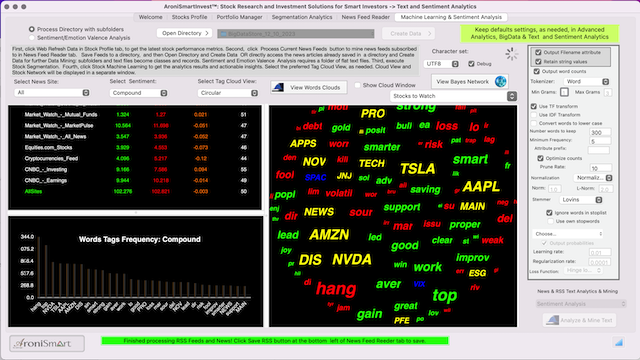640x360 pixels.
Task: Open the Portfolio Manager tab
Action: (240, 17)
